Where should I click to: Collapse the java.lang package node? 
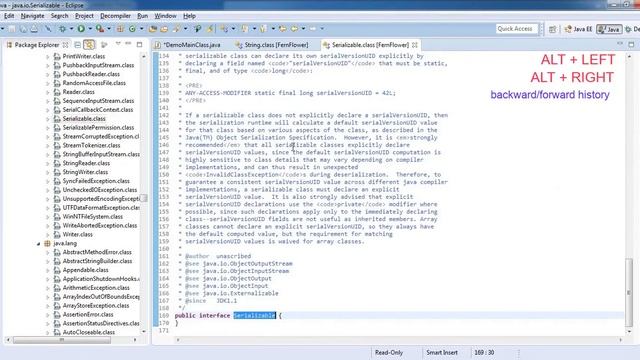tap(39, 244)
